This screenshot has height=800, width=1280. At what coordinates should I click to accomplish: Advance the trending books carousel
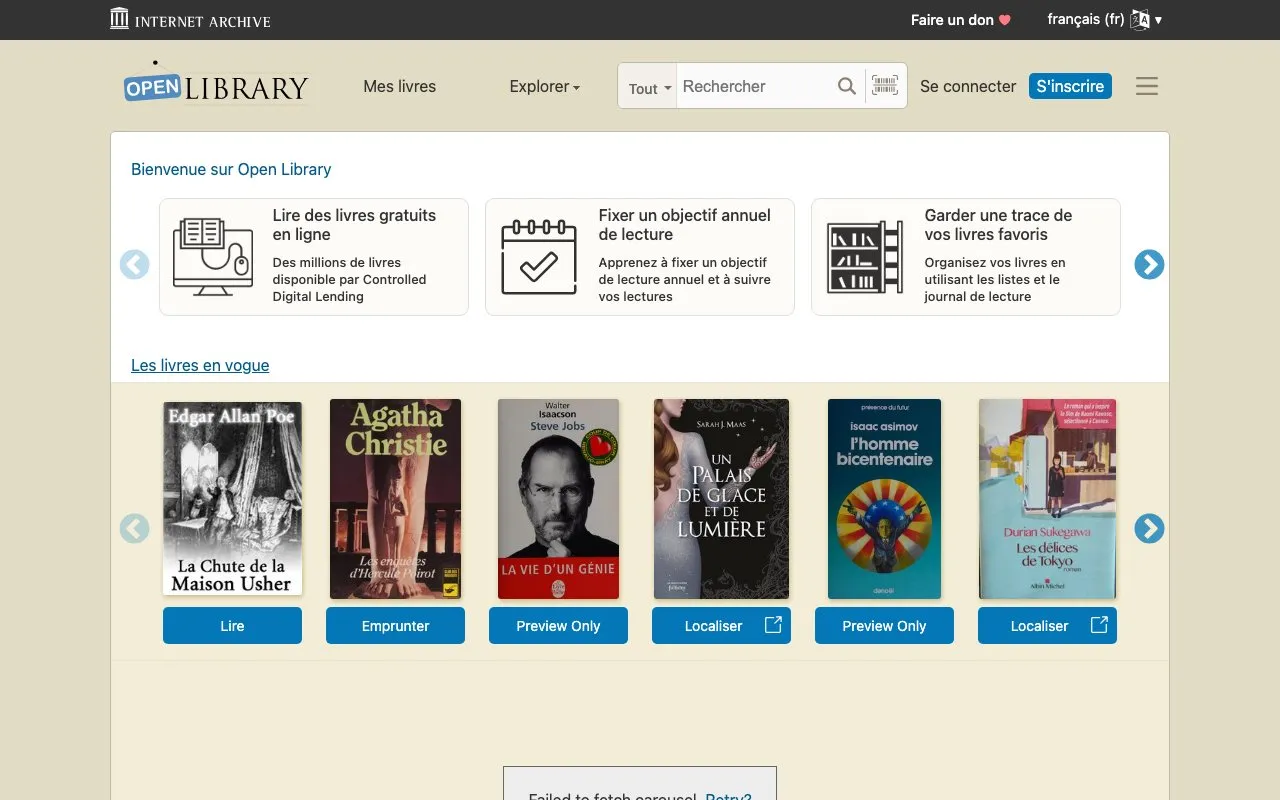[x=1149, y=528]
